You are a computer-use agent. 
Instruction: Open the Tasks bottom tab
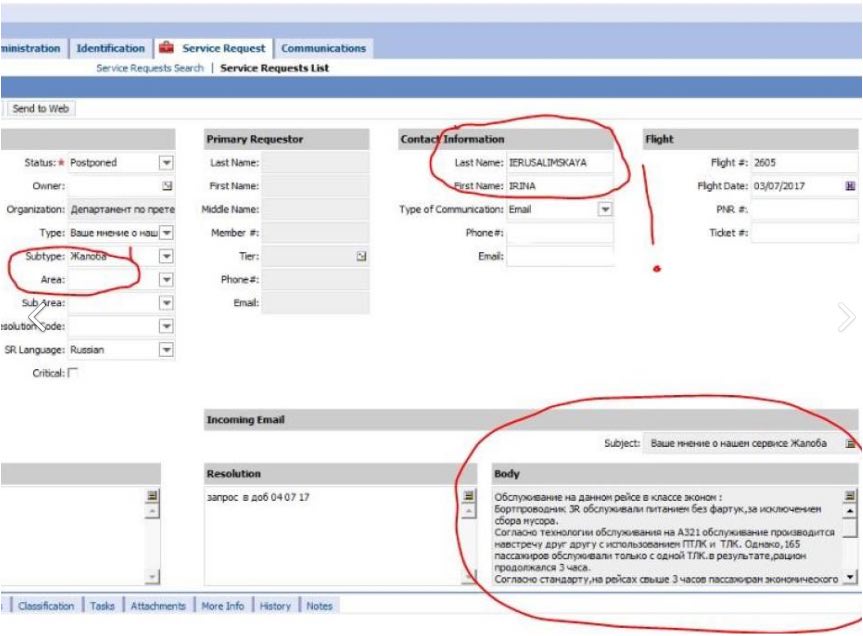point(102,606)
